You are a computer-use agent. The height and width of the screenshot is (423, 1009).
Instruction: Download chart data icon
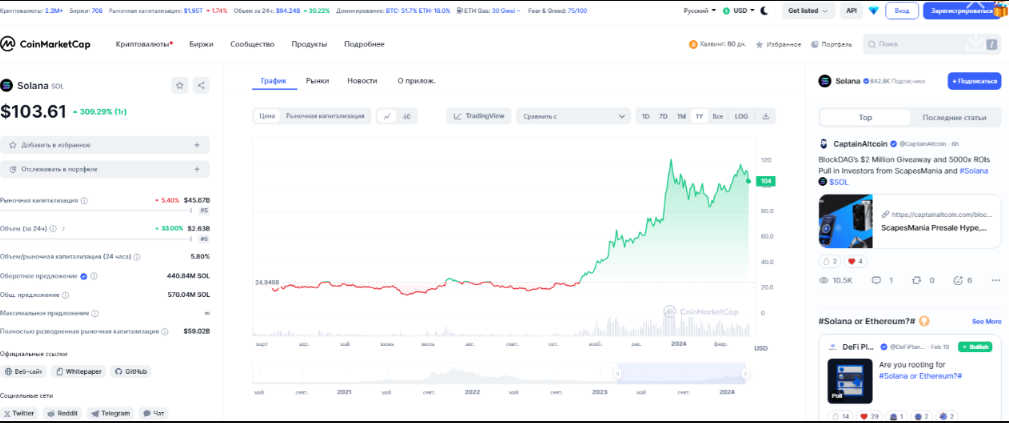tap(766, 117)
